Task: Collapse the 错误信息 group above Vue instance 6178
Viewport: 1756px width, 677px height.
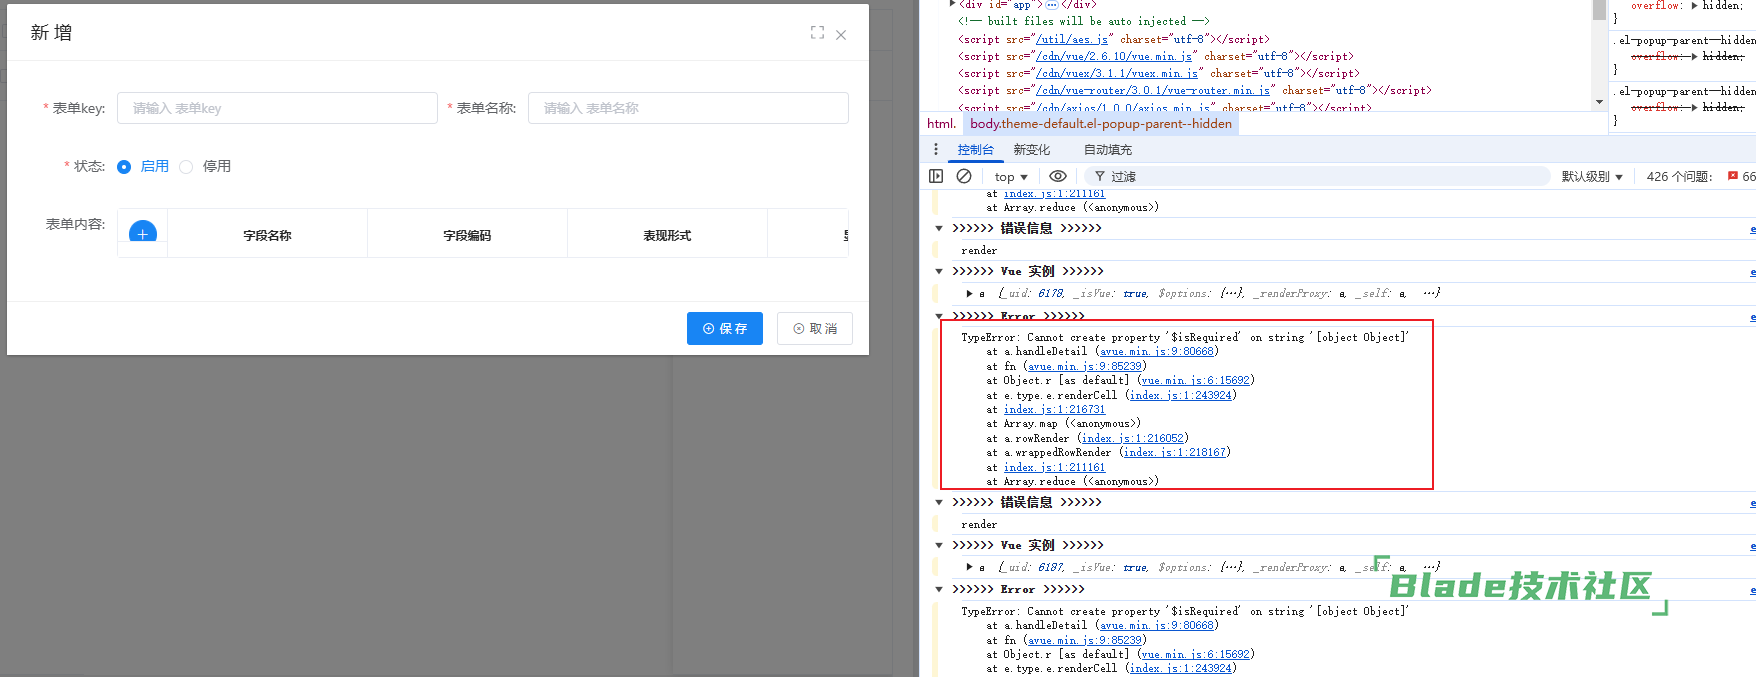Action: pos(939,228)
